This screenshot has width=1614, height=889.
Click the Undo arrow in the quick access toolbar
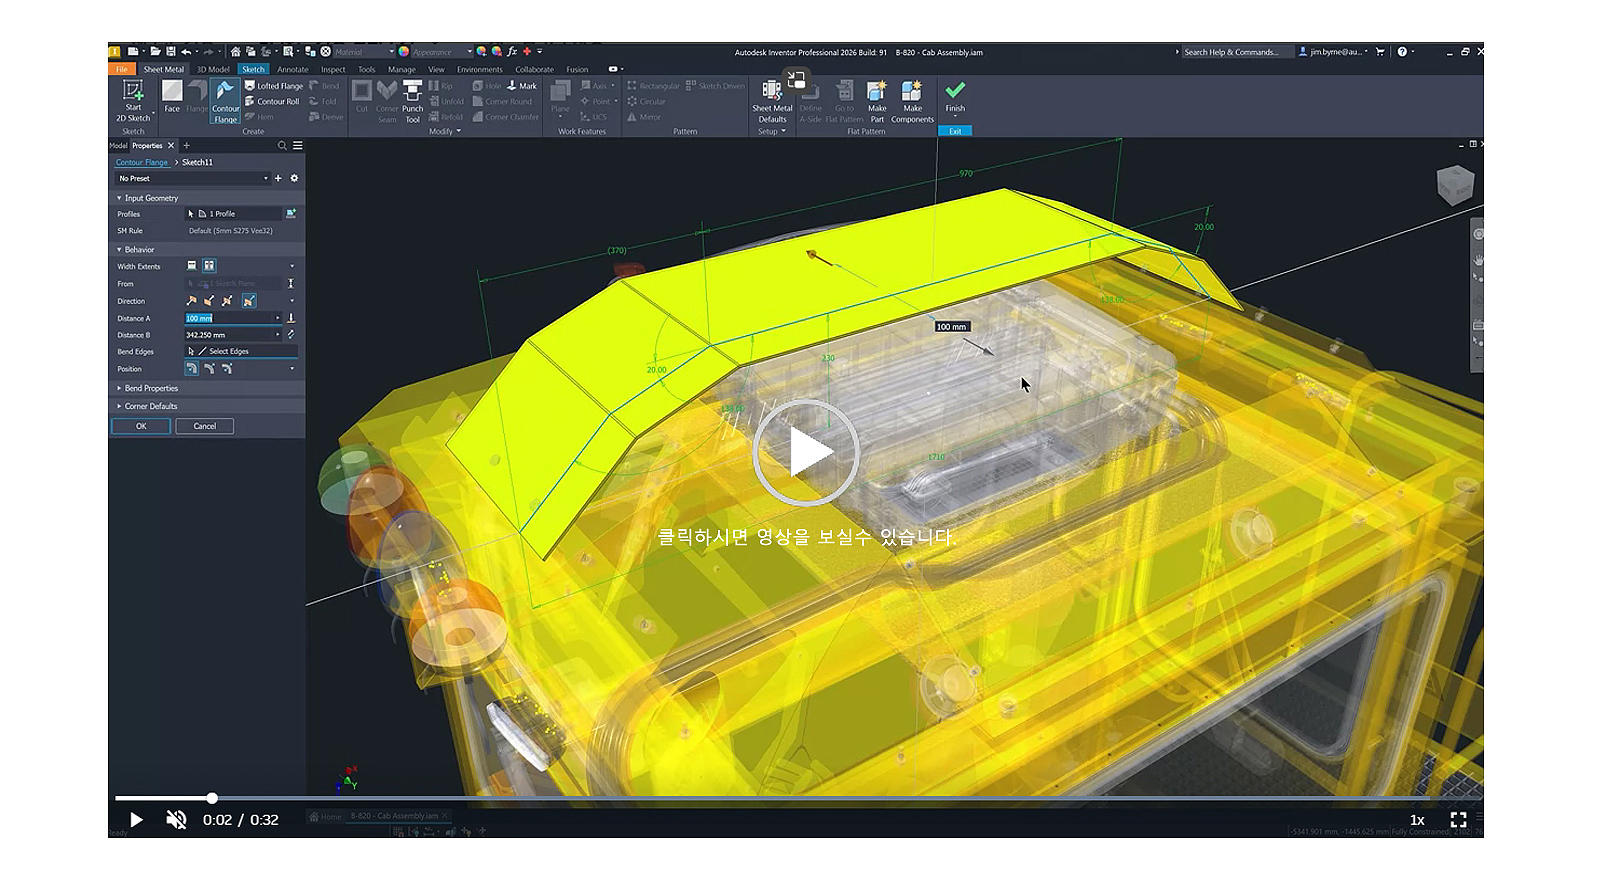(x=186, y=51)
